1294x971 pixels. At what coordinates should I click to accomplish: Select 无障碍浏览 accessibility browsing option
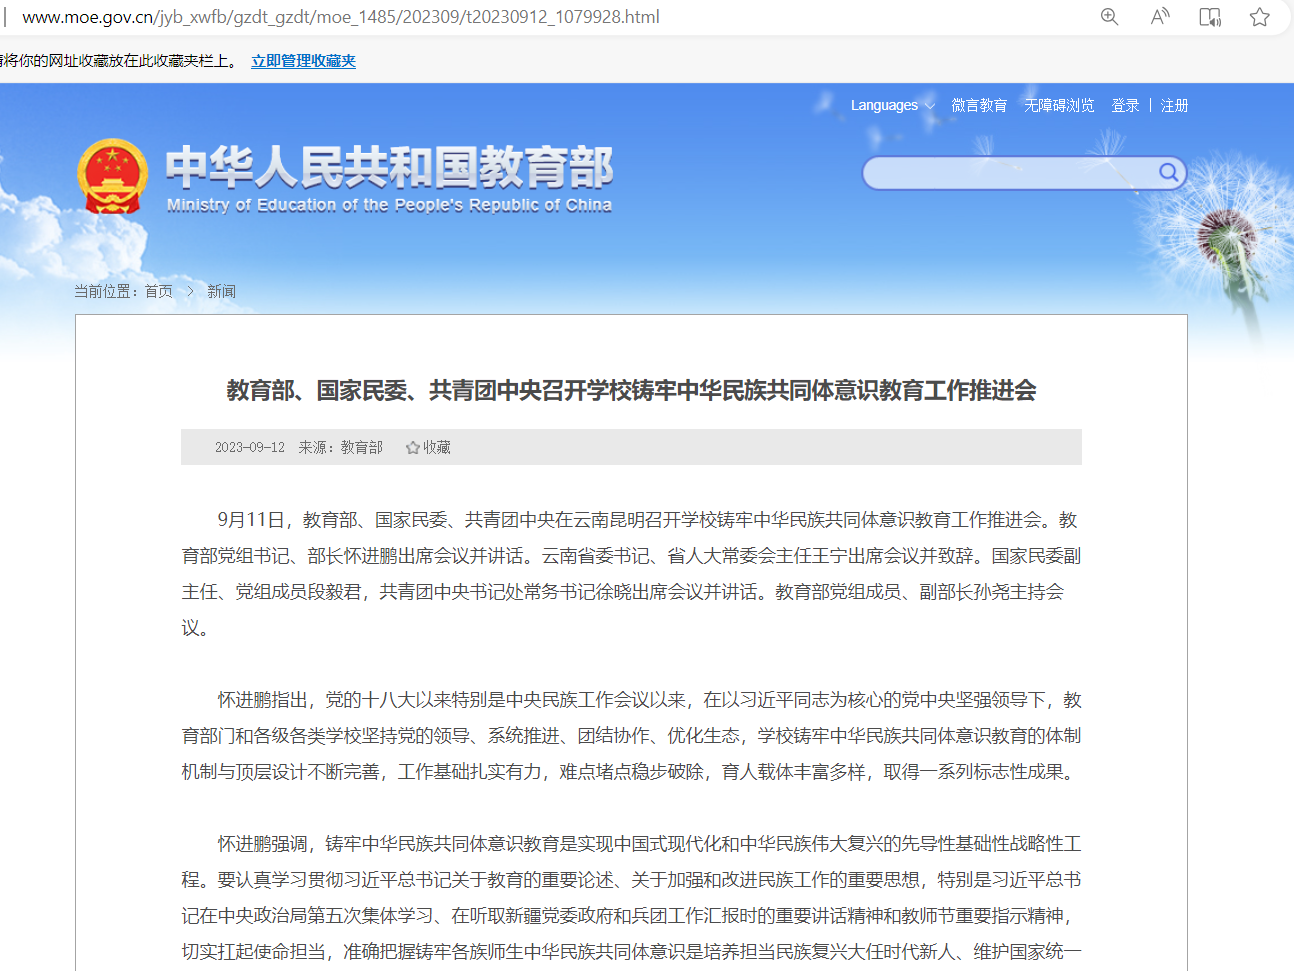[1059, 106]
